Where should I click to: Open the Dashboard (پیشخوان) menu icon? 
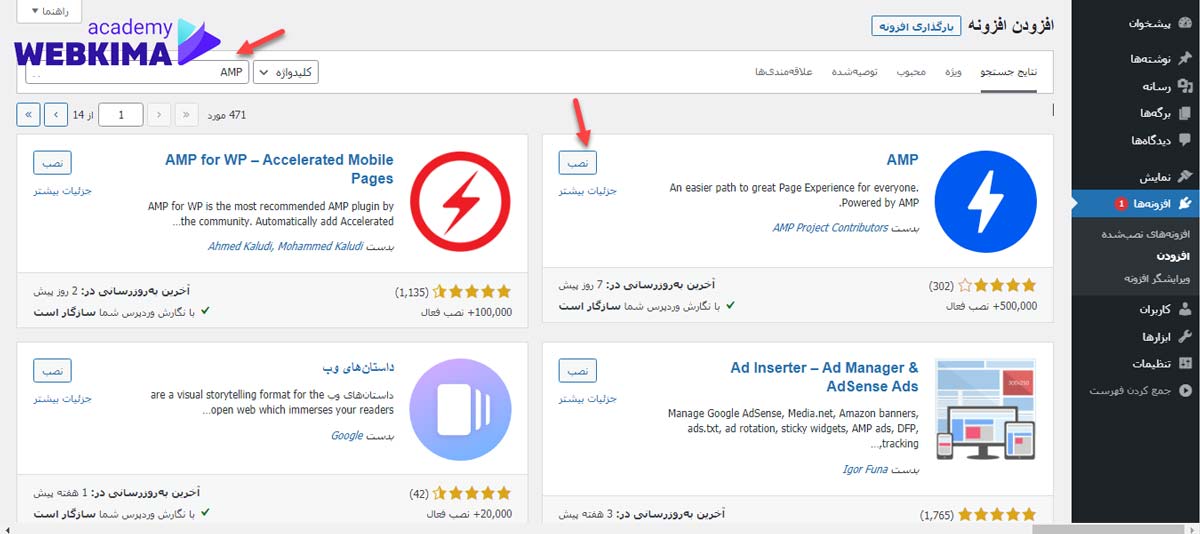pyautogui.click(x=1185, y=23)
